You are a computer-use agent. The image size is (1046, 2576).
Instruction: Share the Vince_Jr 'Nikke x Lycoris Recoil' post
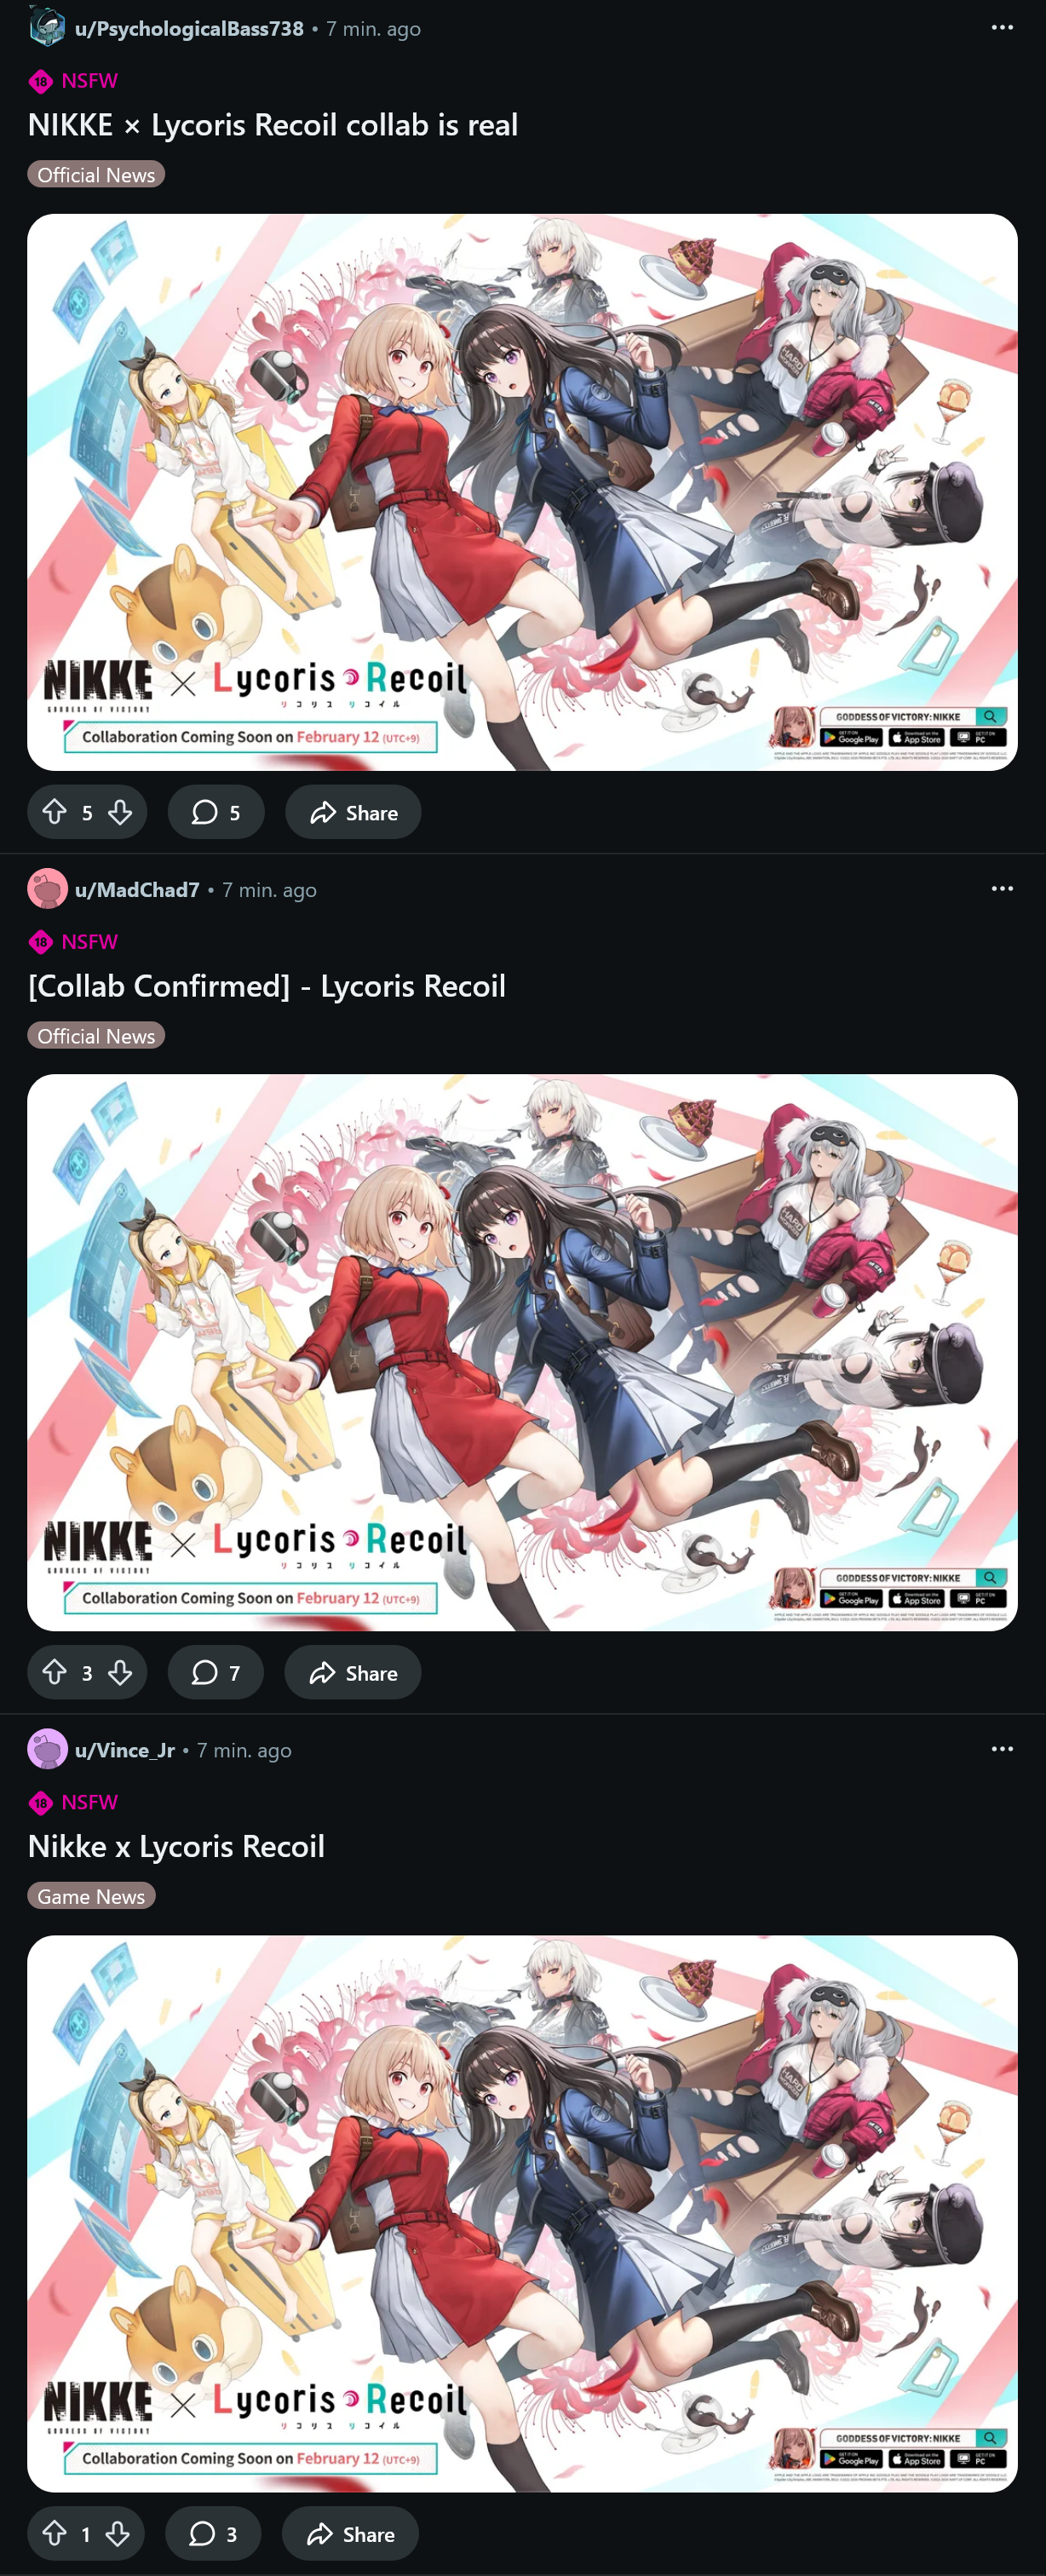point(350,2533)
